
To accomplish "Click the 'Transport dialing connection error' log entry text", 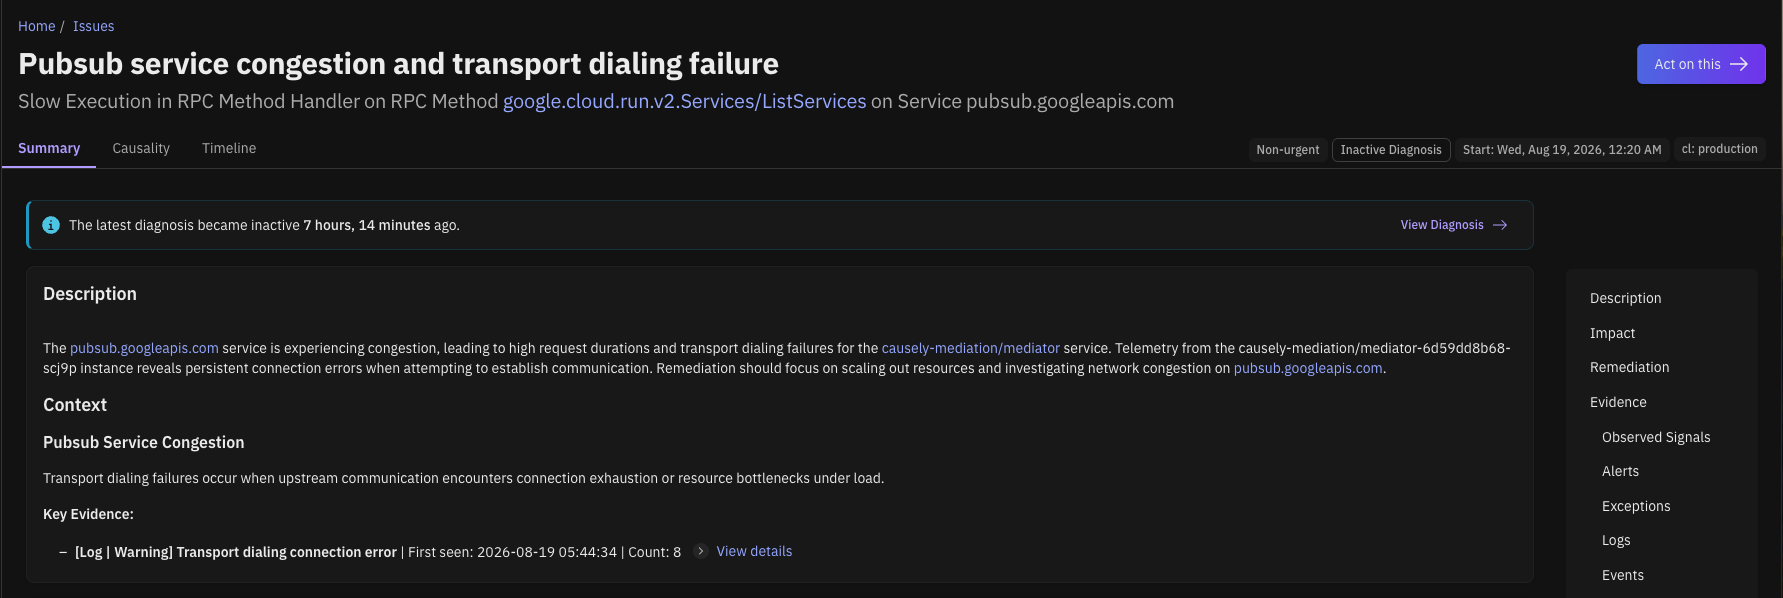I will 286,552.
